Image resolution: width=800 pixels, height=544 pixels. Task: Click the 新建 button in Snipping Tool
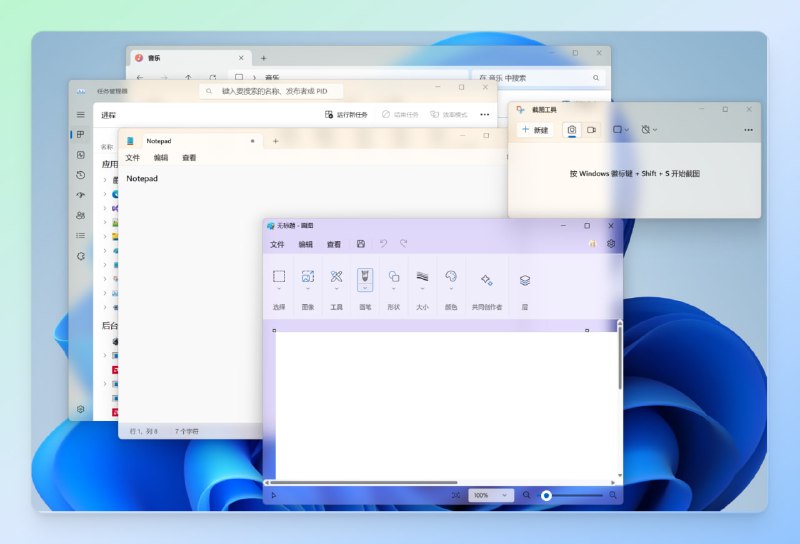point(535,130)
